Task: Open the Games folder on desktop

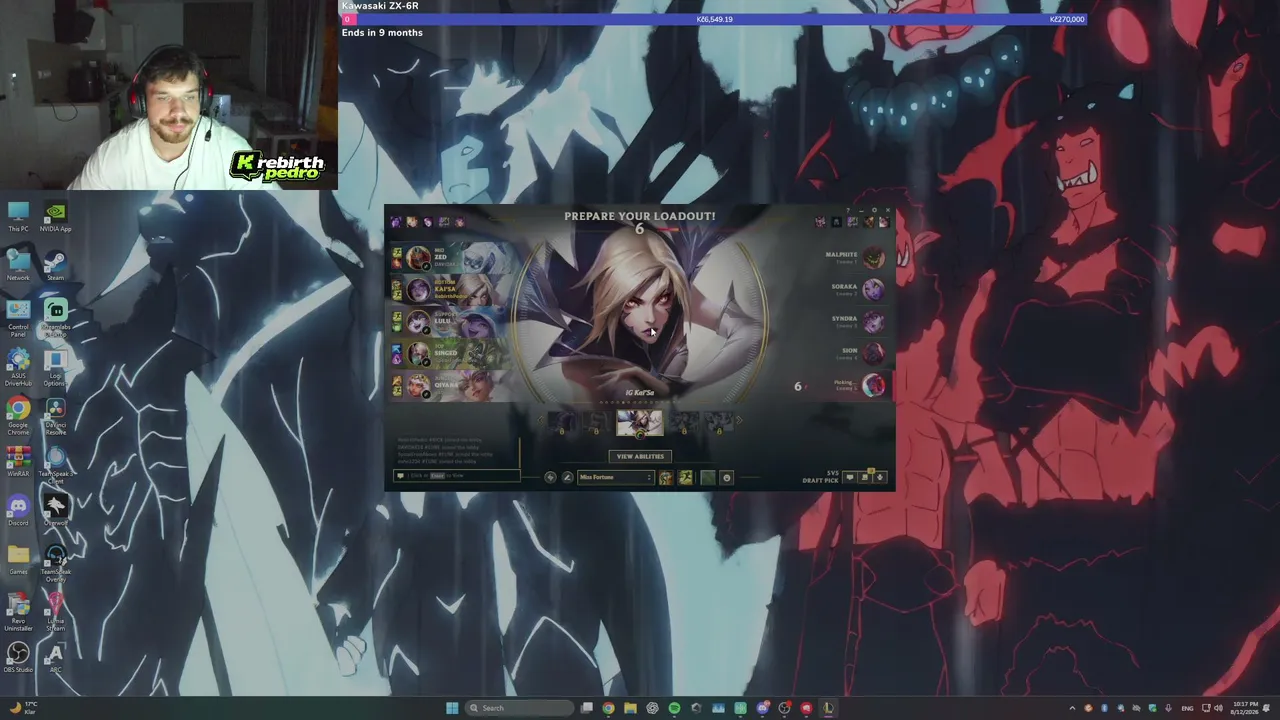Action: (x=18, y=559)
